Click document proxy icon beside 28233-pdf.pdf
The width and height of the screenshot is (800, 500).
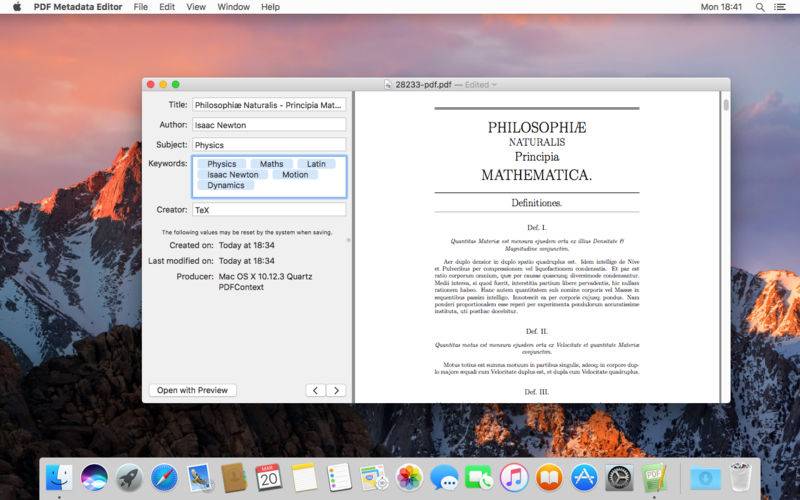coord(388,85)
